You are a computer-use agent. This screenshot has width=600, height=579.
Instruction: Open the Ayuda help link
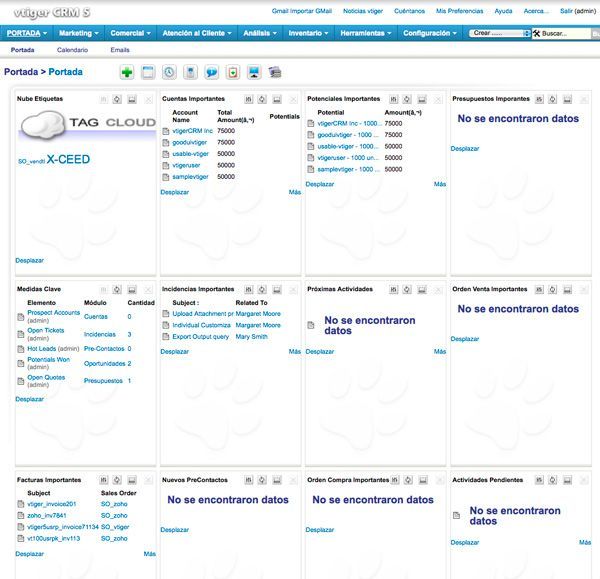[503, 11]
